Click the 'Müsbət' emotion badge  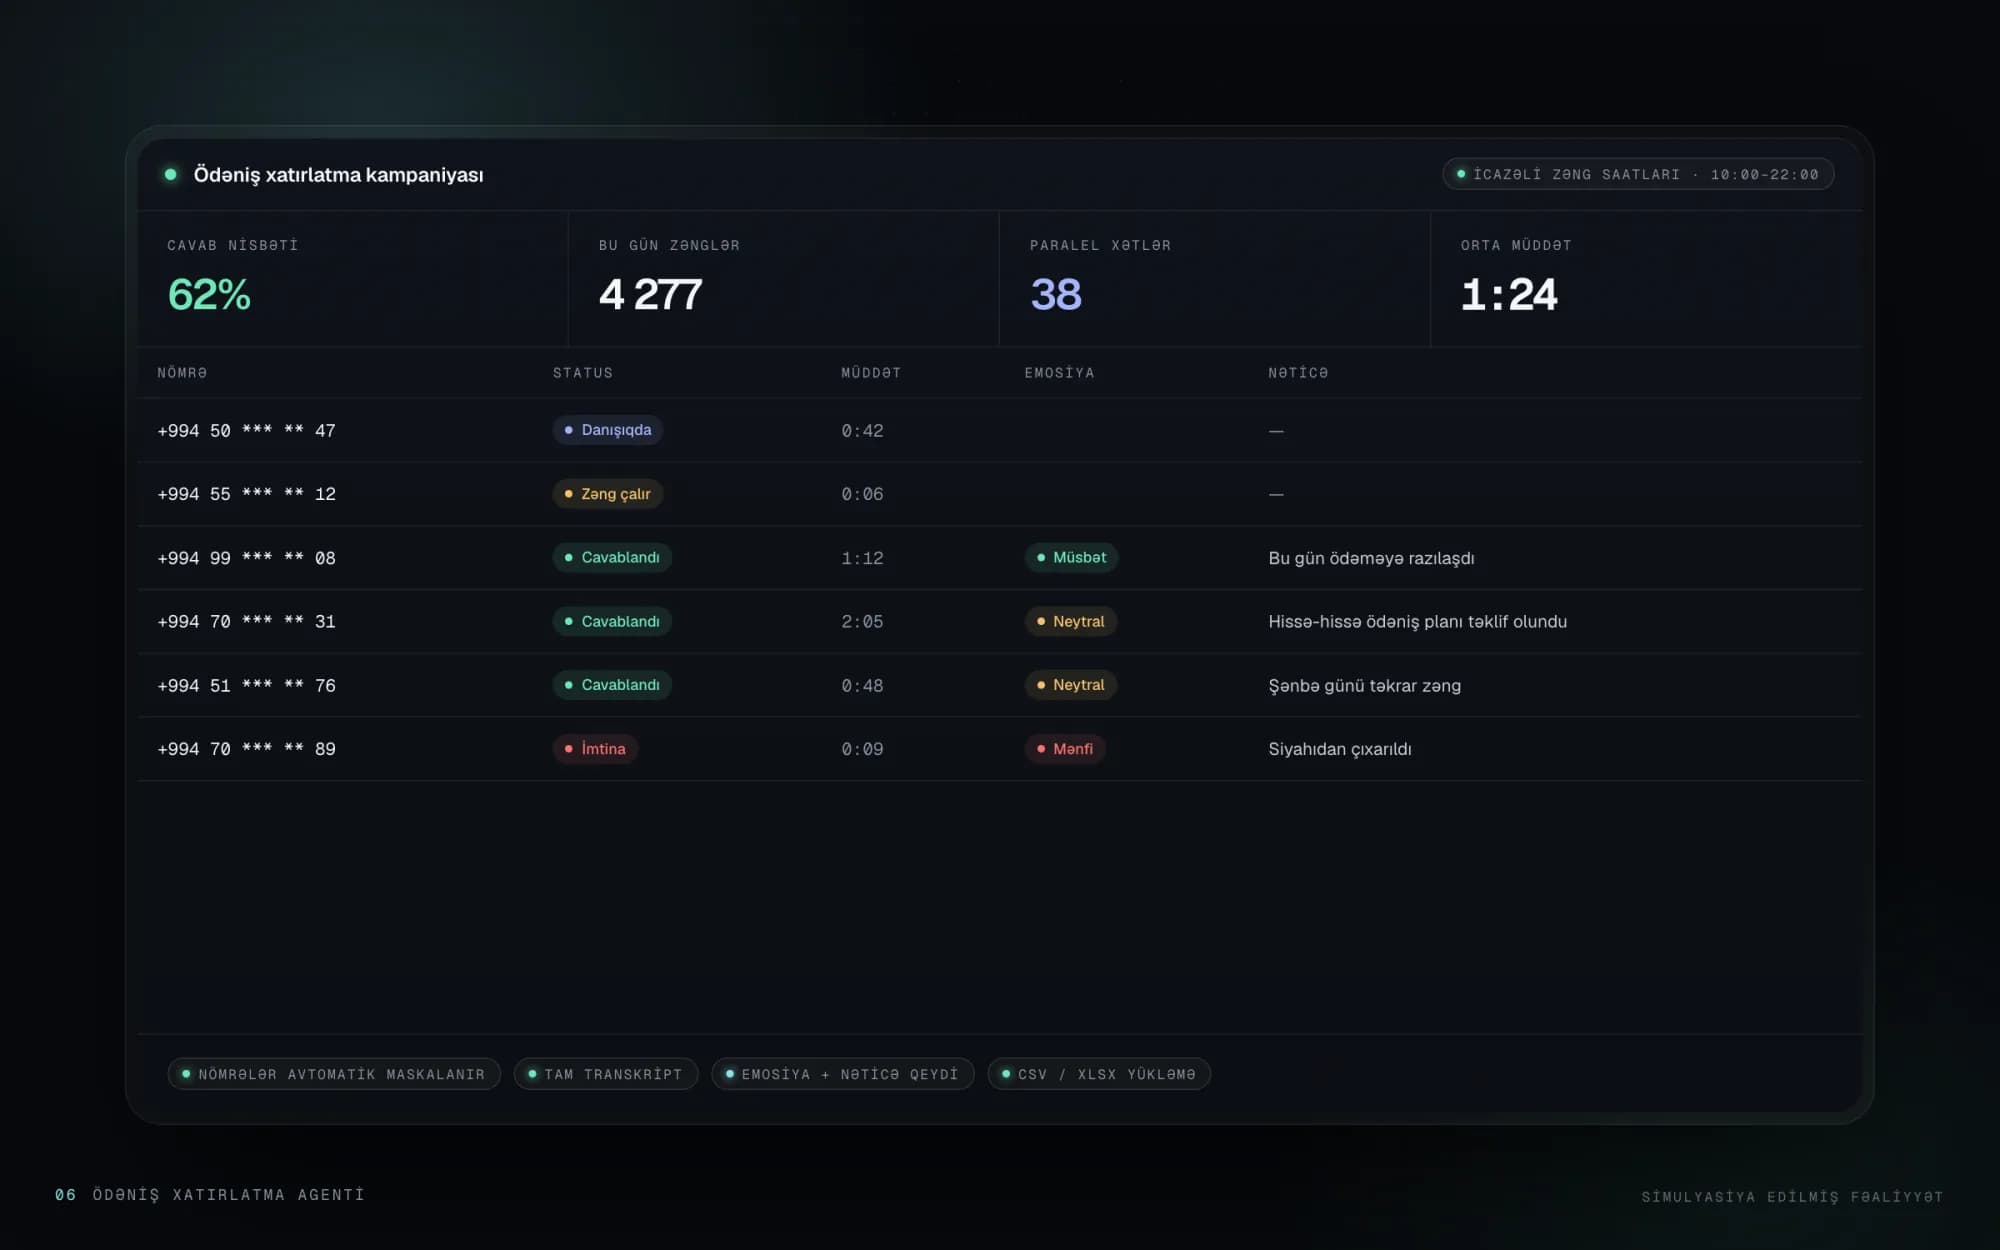1071,557
